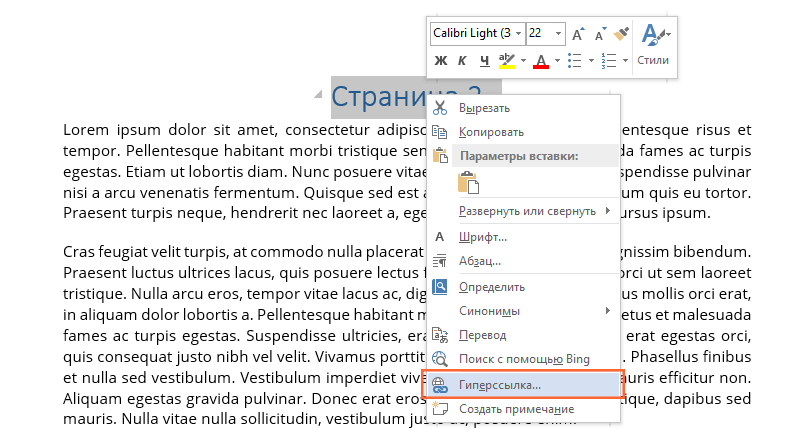Apply yellow text highlight color
791x442 pixels.
click(x=506, y=61)
